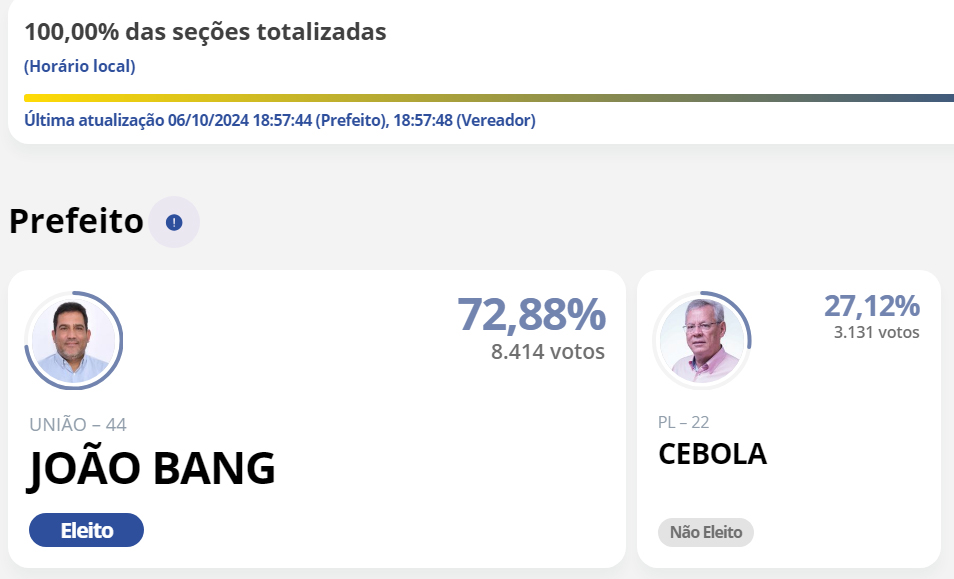Click the sections totalized progress bar
The height and width of the screenshot is (579, 954).
pos(488,98)
